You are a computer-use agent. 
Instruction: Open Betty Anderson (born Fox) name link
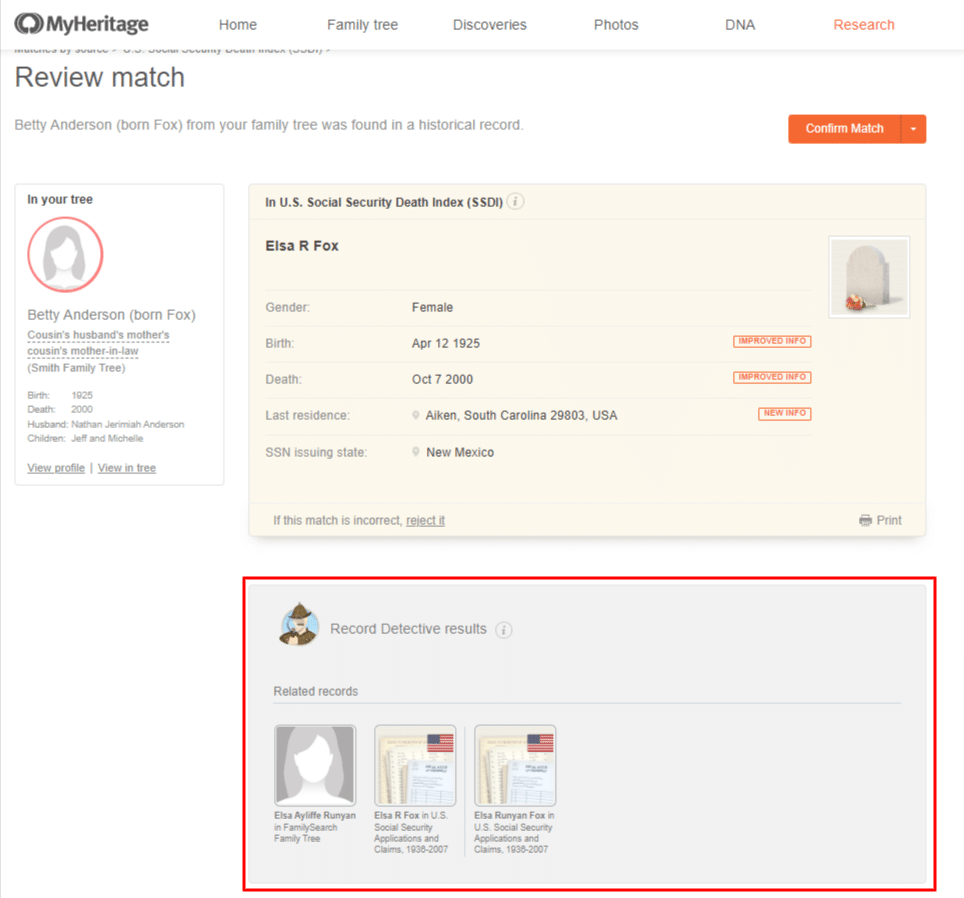pos(111,315)
